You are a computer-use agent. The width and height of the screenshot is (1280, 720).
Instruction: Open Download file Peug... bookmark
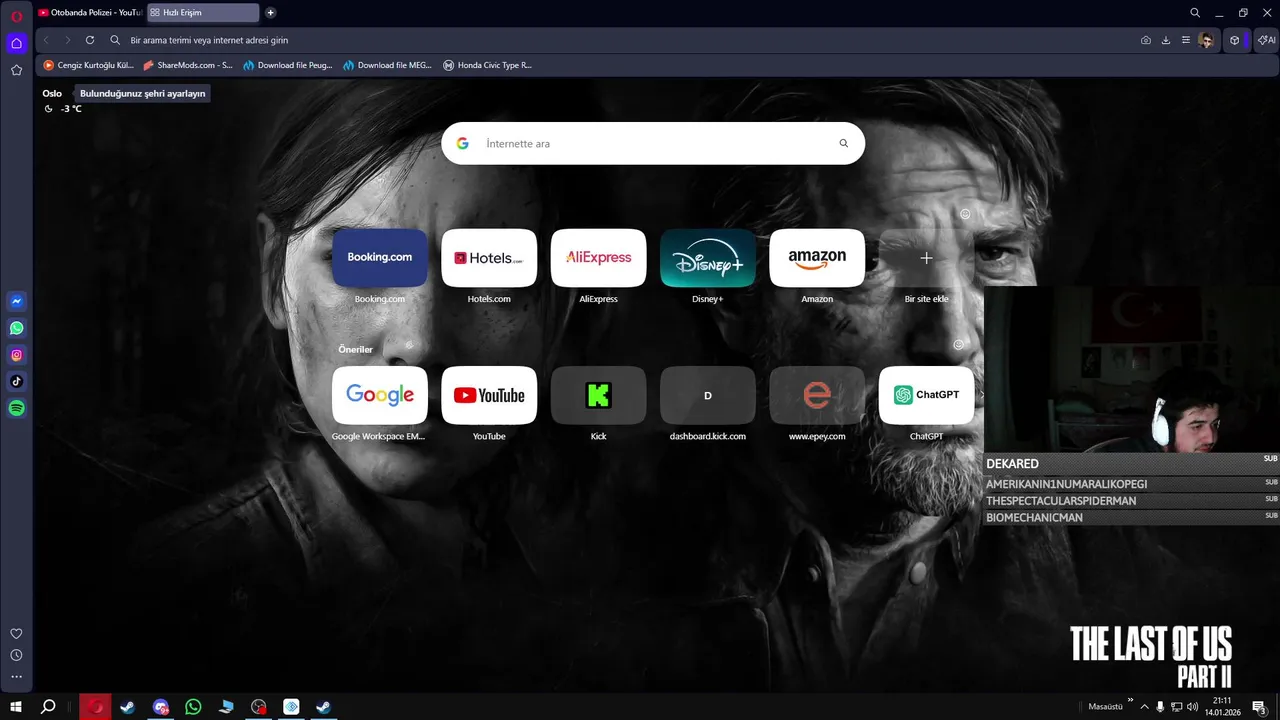pyautogui.click(x=288, y=65)
